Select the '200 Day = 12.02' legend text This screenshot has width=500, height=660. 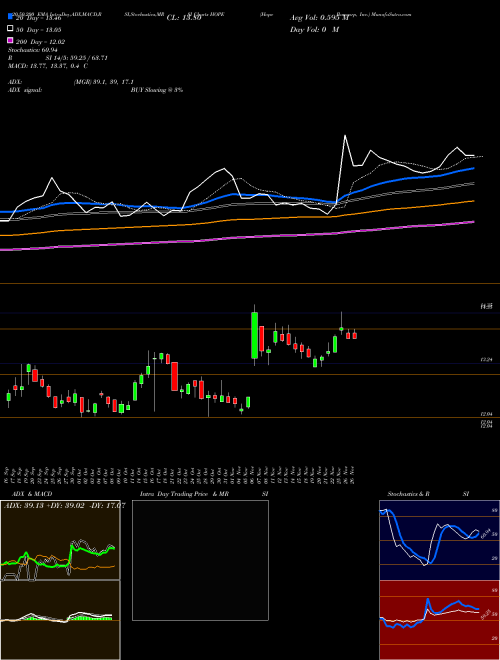click(x=40, y=42)
